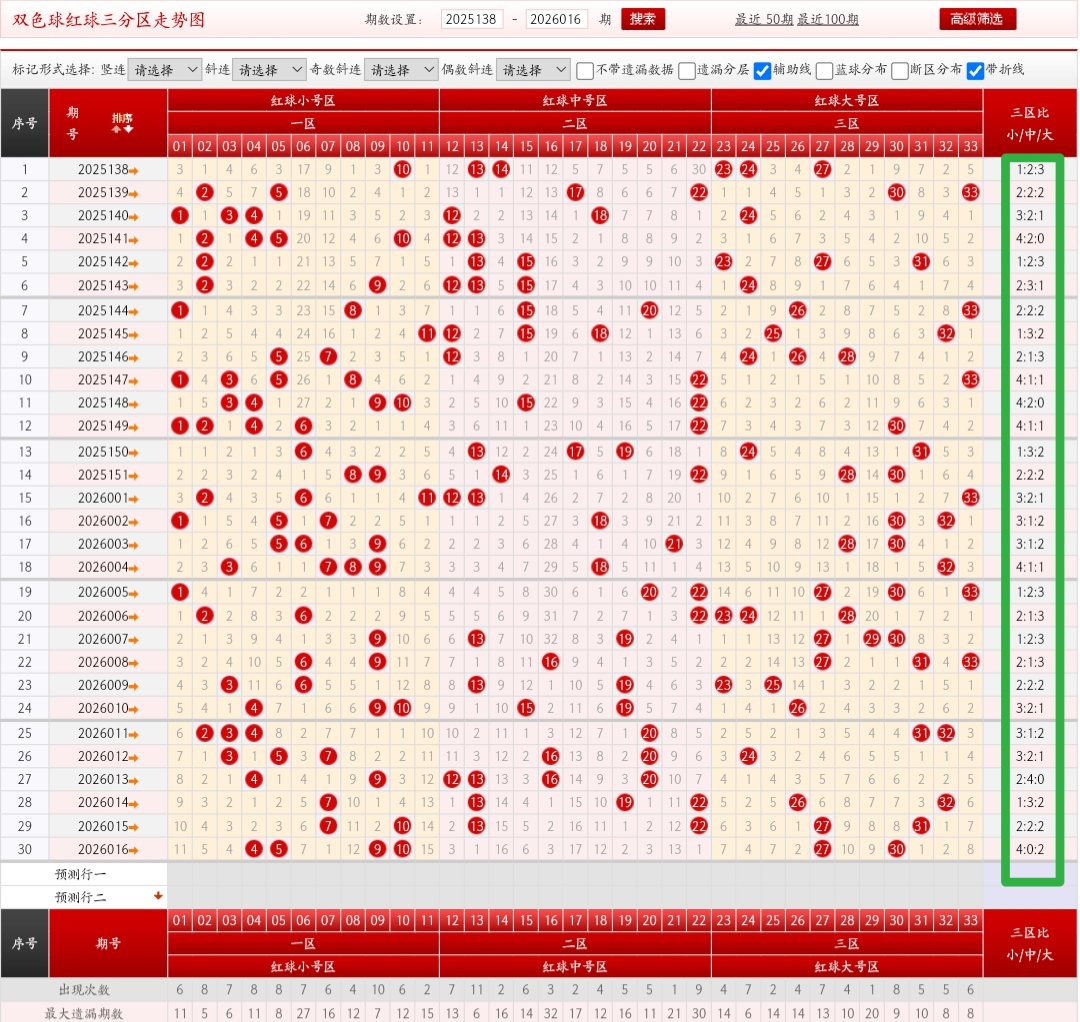
Task: Click the orange arrow beside period 2026009
Action: (x=134, y=687)
